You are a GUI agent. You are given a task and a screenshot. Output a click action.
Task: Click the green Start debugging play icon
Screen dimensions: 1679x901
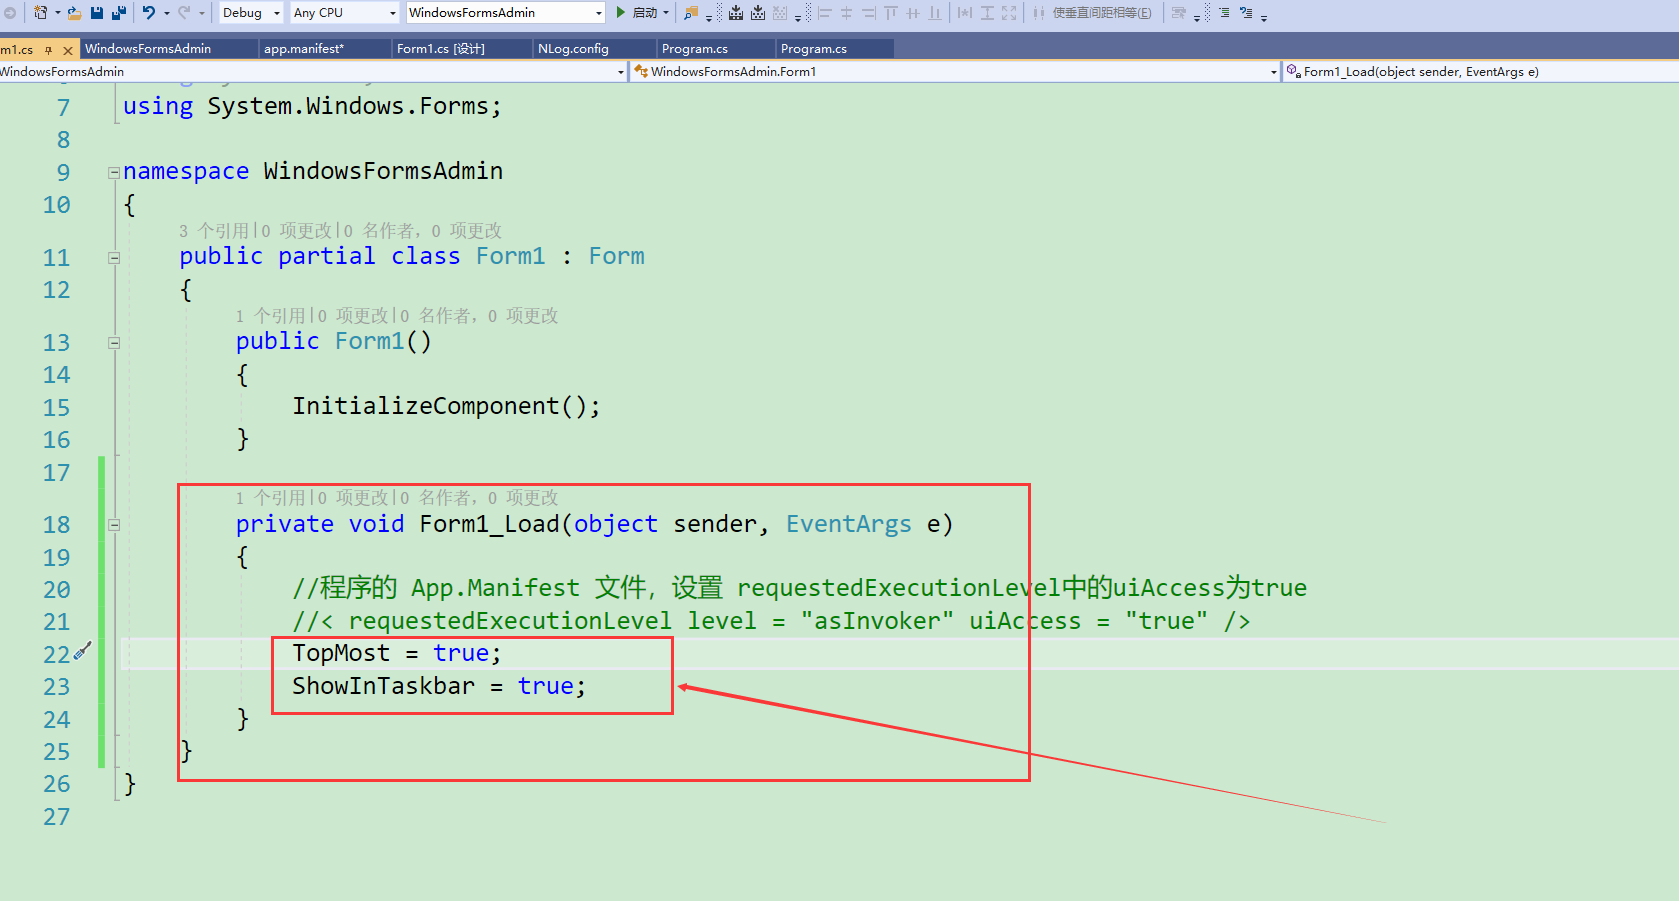click(x=620, y=13)
